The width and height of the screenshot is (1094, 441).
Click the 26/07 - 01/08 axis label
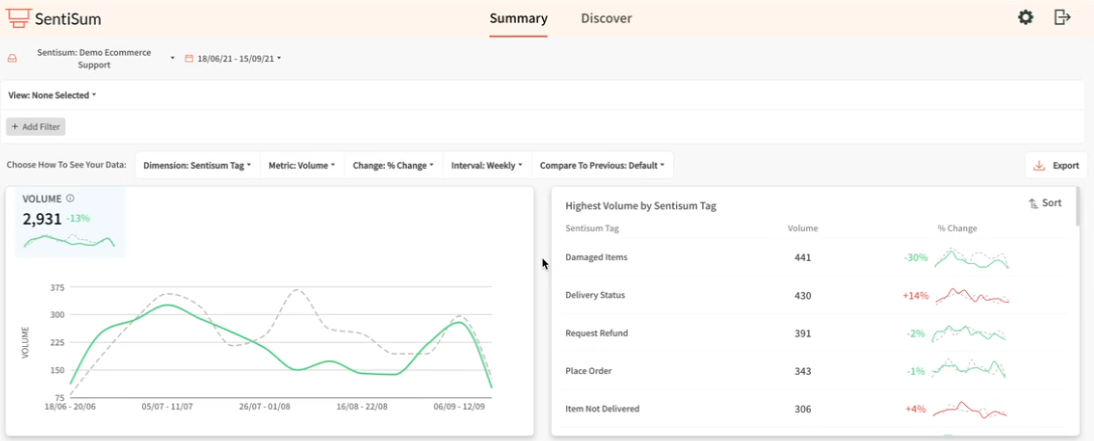click(265, 405)
